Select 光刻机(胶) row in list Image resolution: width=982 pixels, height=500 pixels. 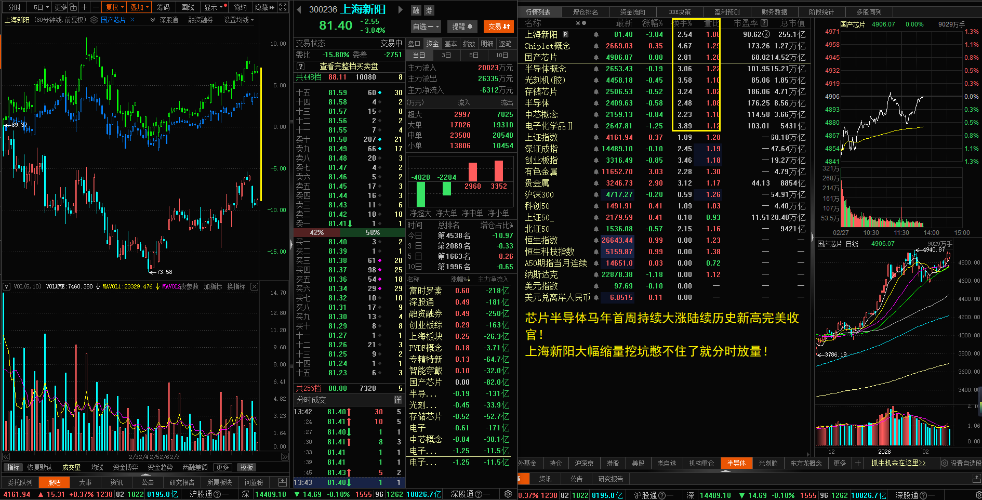(664, 80)
